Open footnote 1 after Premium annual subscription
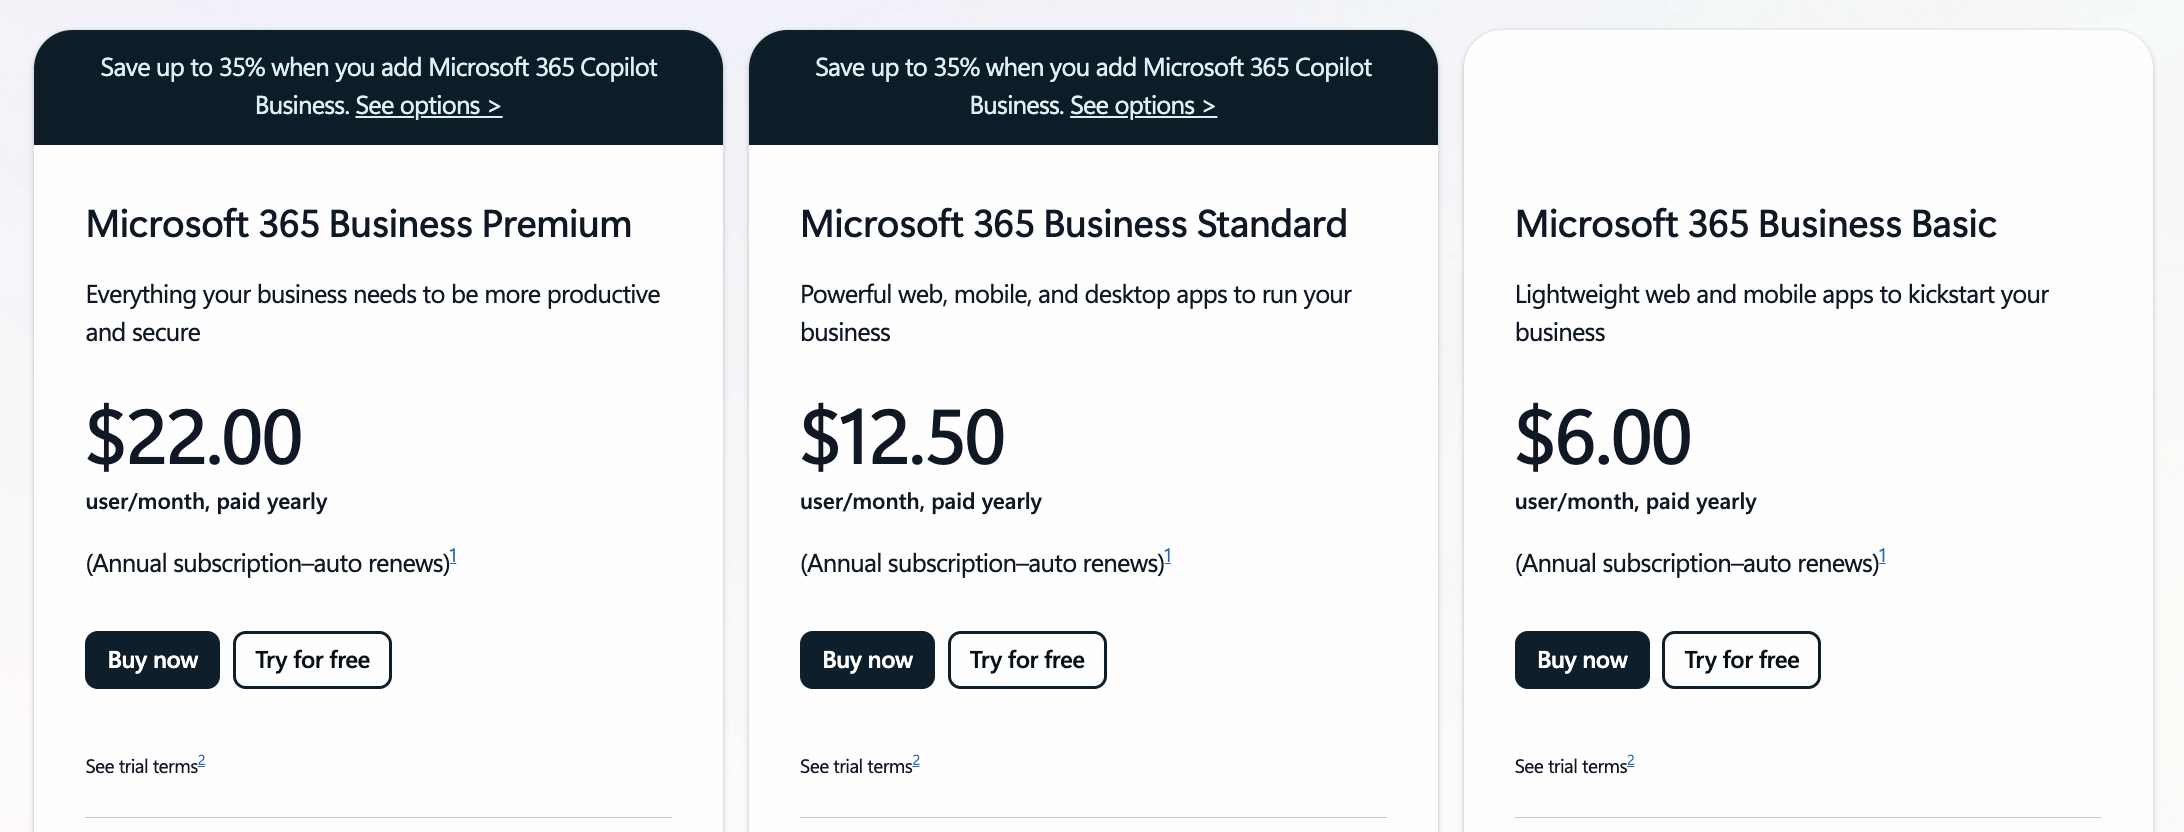The width and height of the screenshot is (2184, 832). pyautogui.click(x=453, y=556)
